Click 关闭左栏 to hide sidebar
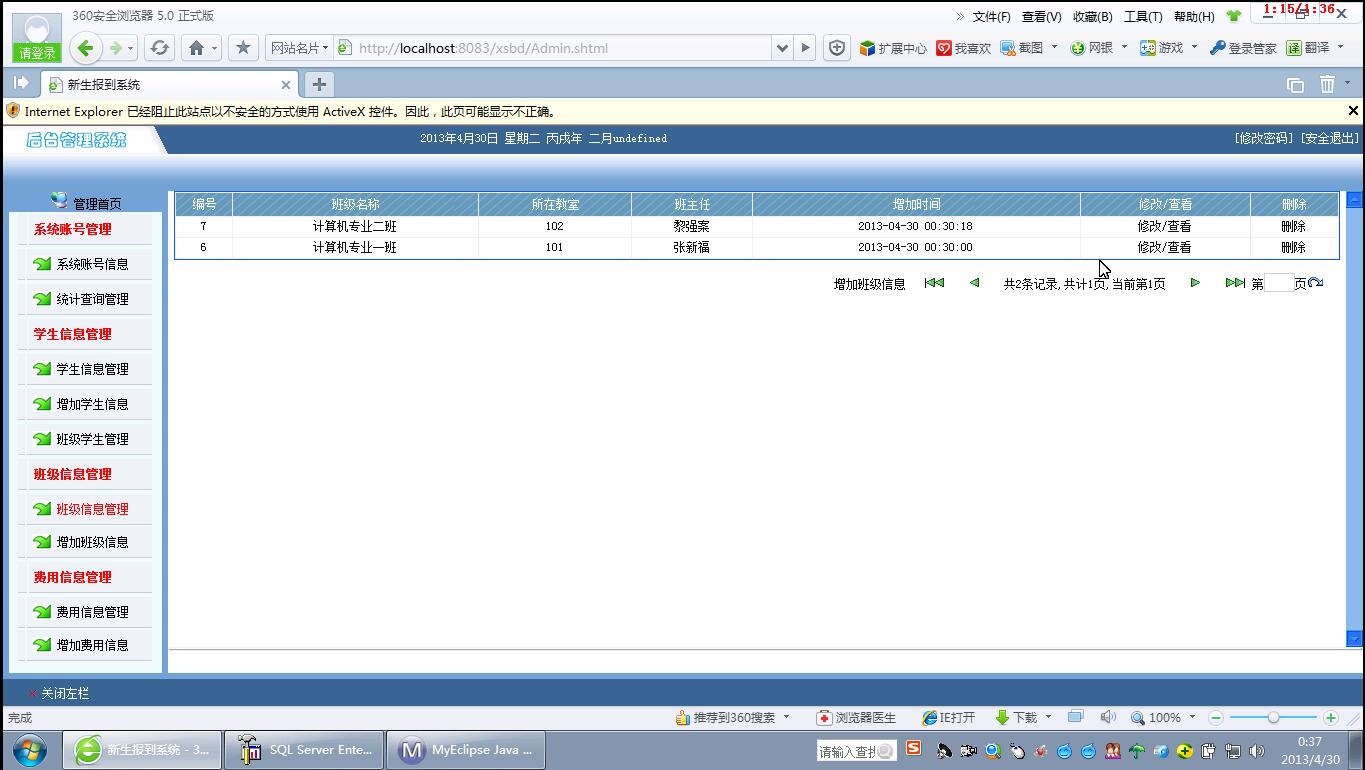The image size is (1365, 770). (65, 693)
